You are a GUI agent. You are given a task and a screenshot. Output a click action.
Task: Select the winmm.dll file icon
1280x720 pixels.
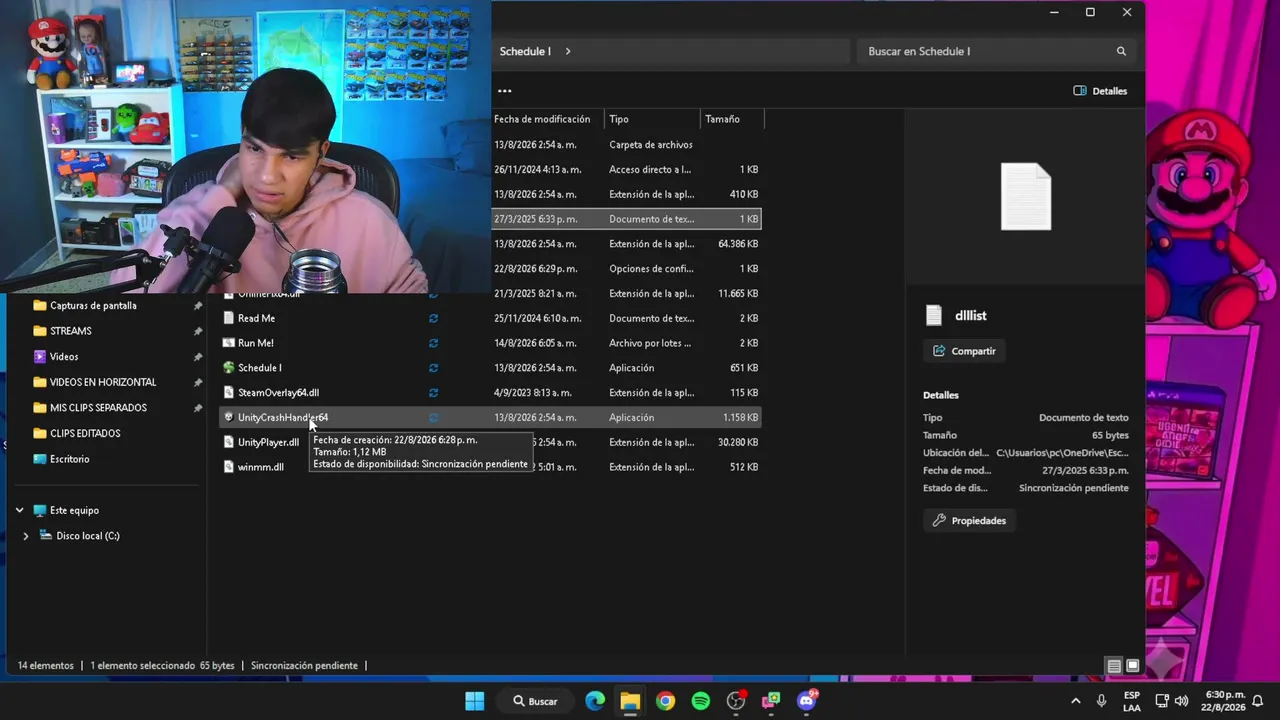[229, 467]
